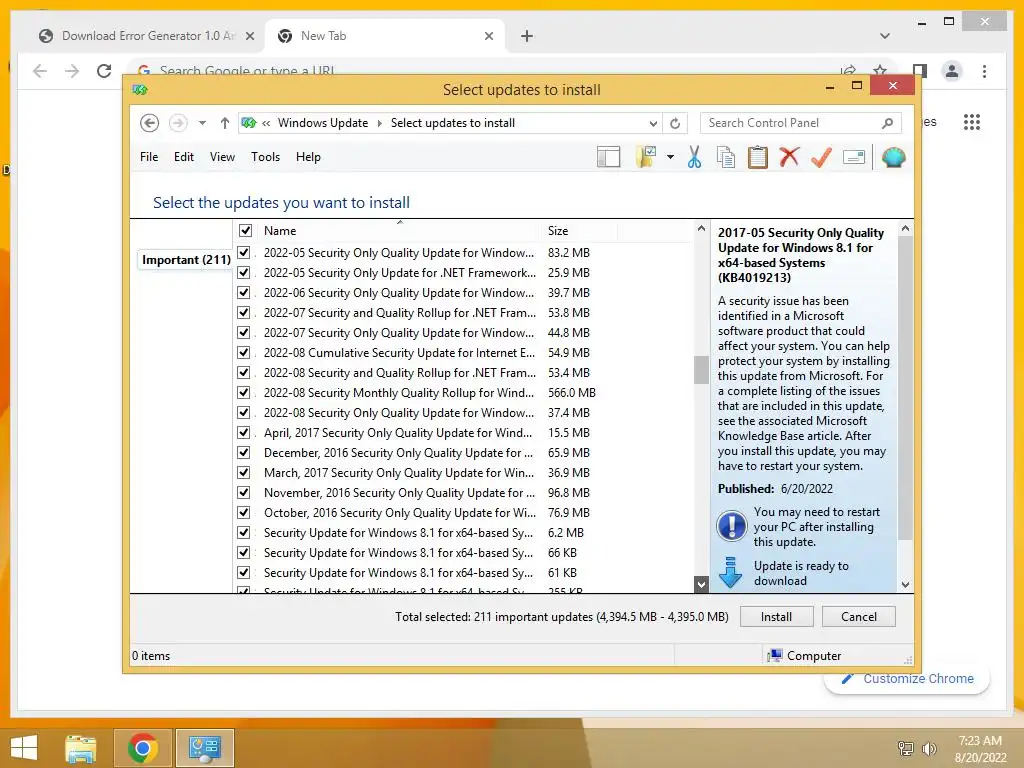The width and height of the screenshot is (1024, 768).
Task: Open File Explorer from the taskbar
Action: (81, 748)
